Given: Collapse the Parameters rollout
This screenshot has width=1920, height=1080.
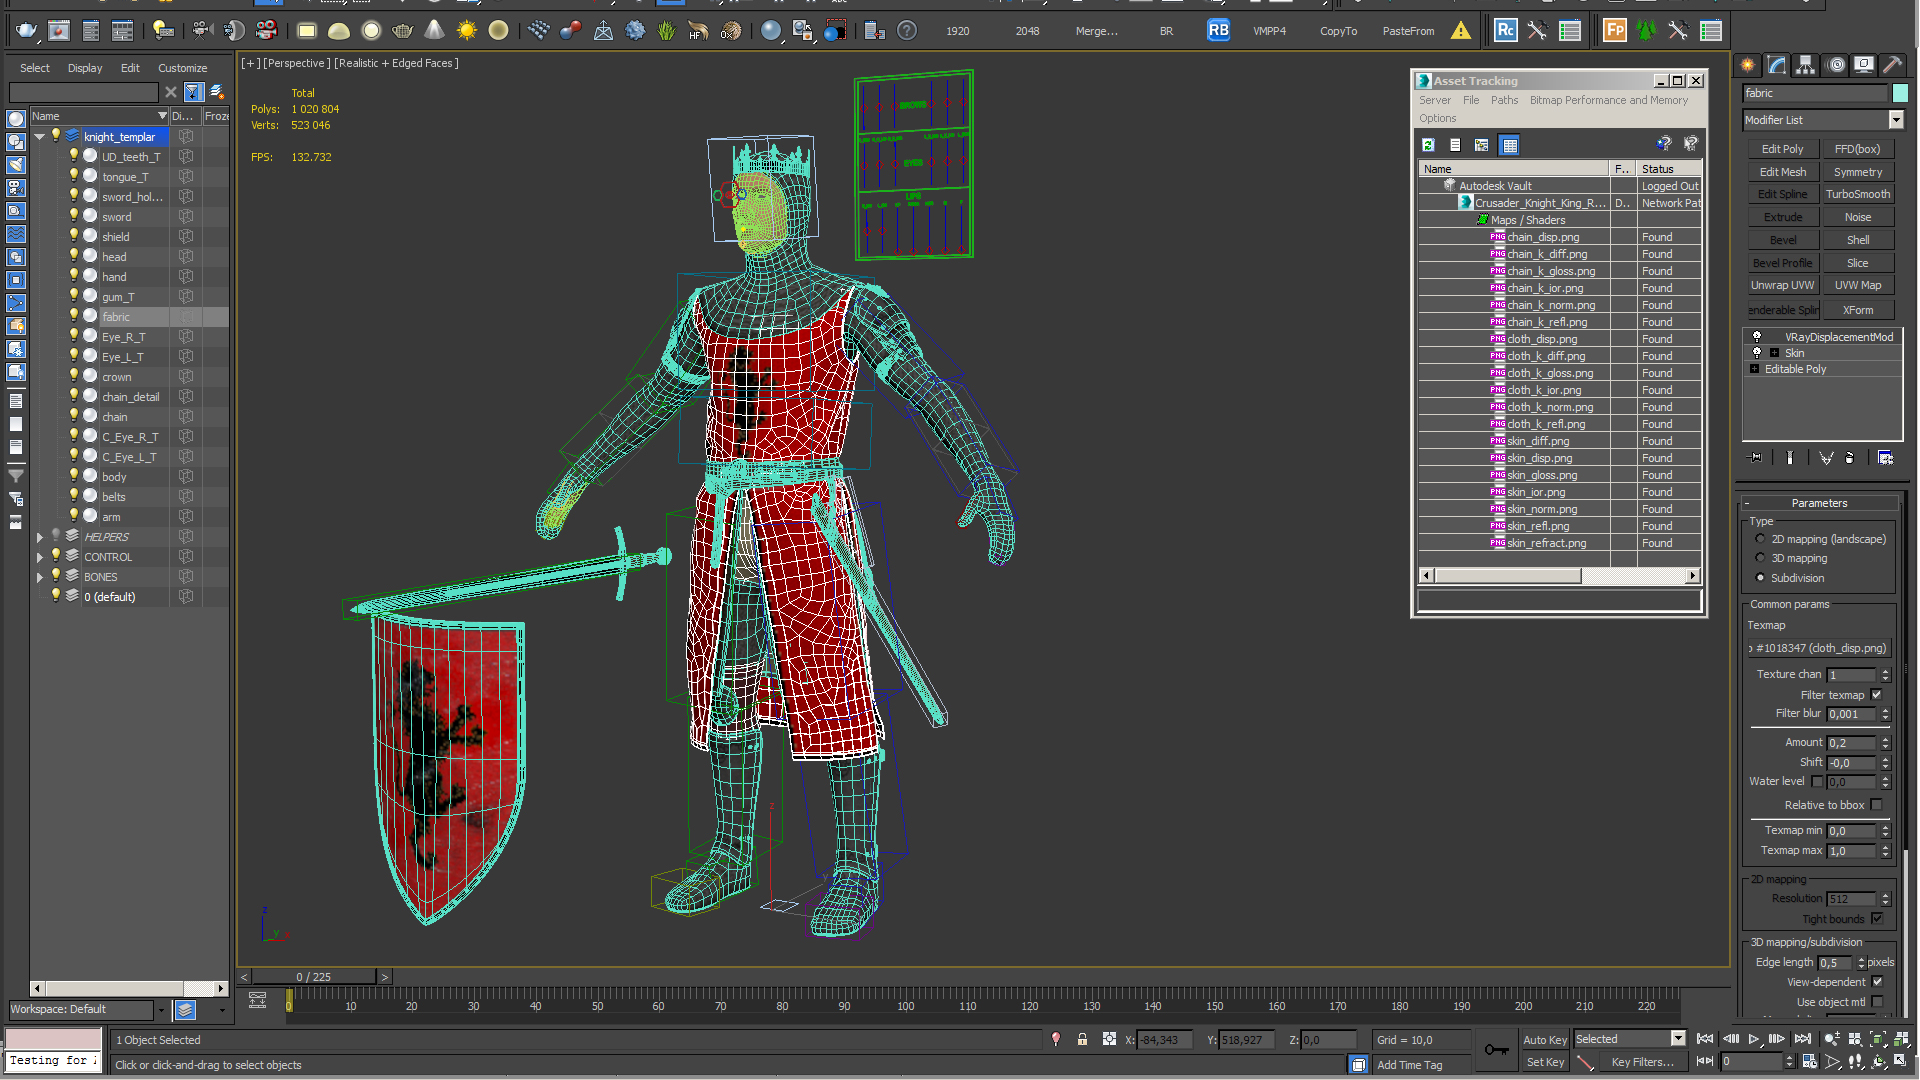Looking at the screenshot, I should click(1819, 503).
